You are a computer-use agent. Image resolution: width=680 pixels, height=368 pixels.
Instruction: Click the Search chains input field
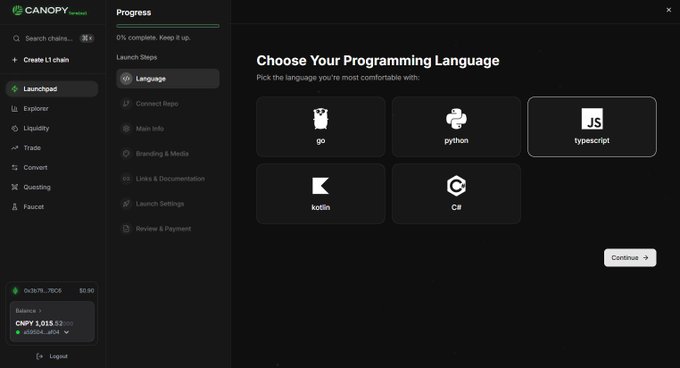(x=52, y=39)
